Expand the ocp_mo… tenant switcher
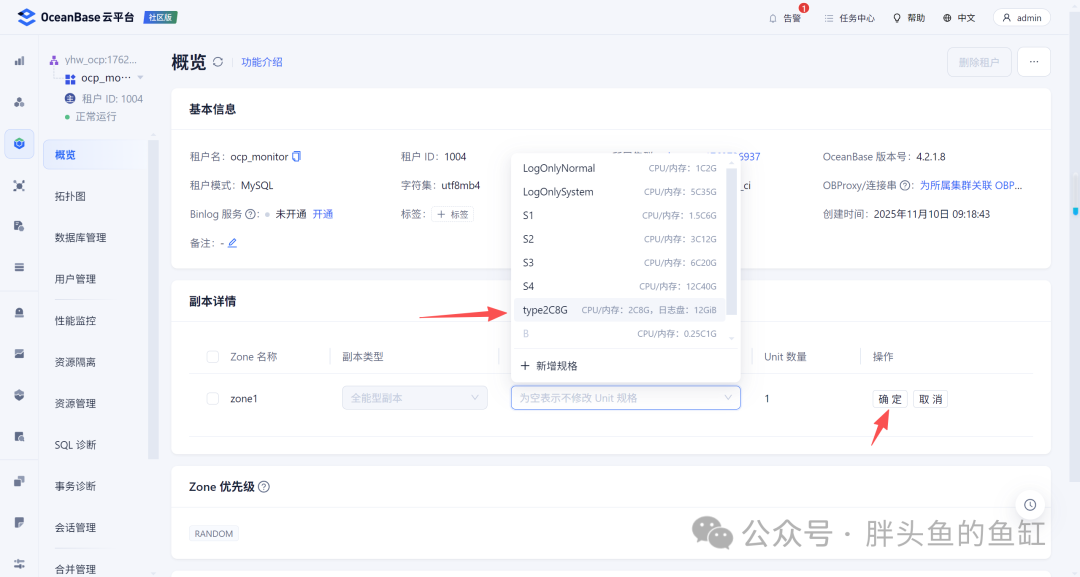The height and width of the screenshot is (577, 1080). tap(140, 78)
